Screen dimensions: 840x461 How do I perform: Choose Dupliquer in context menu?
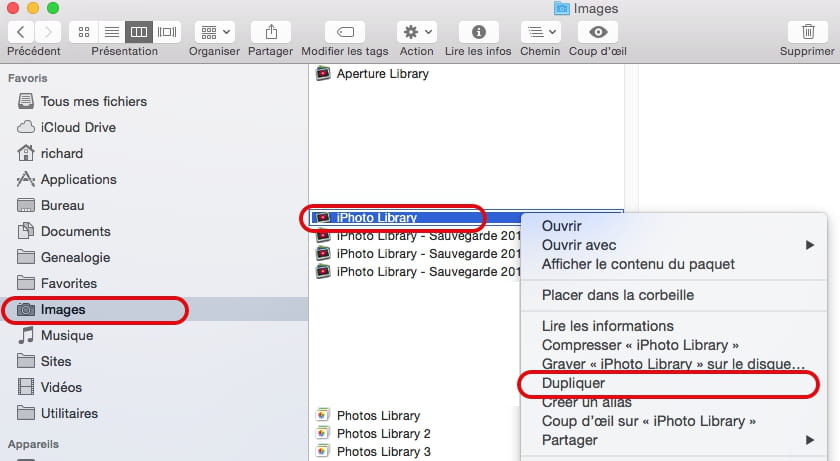point(674,383)
